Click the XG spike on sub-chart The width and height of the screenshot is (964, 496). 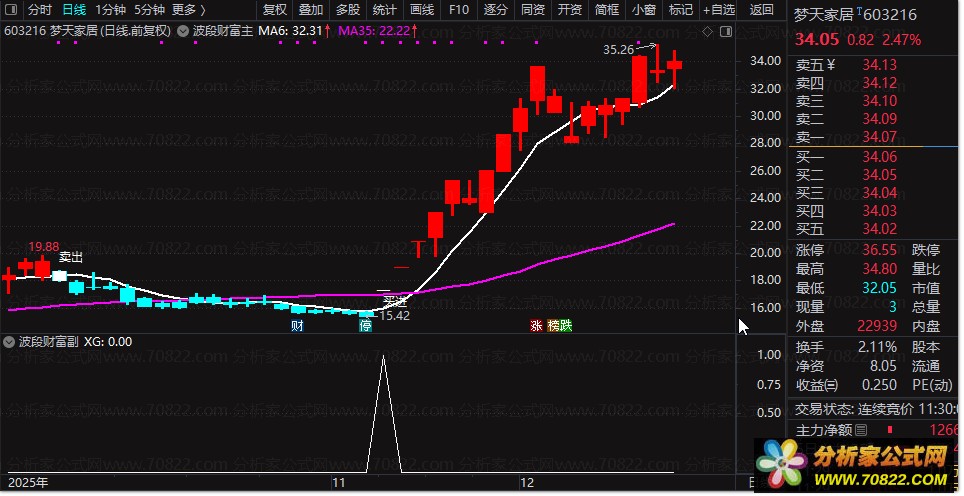(x=384, y=412)
